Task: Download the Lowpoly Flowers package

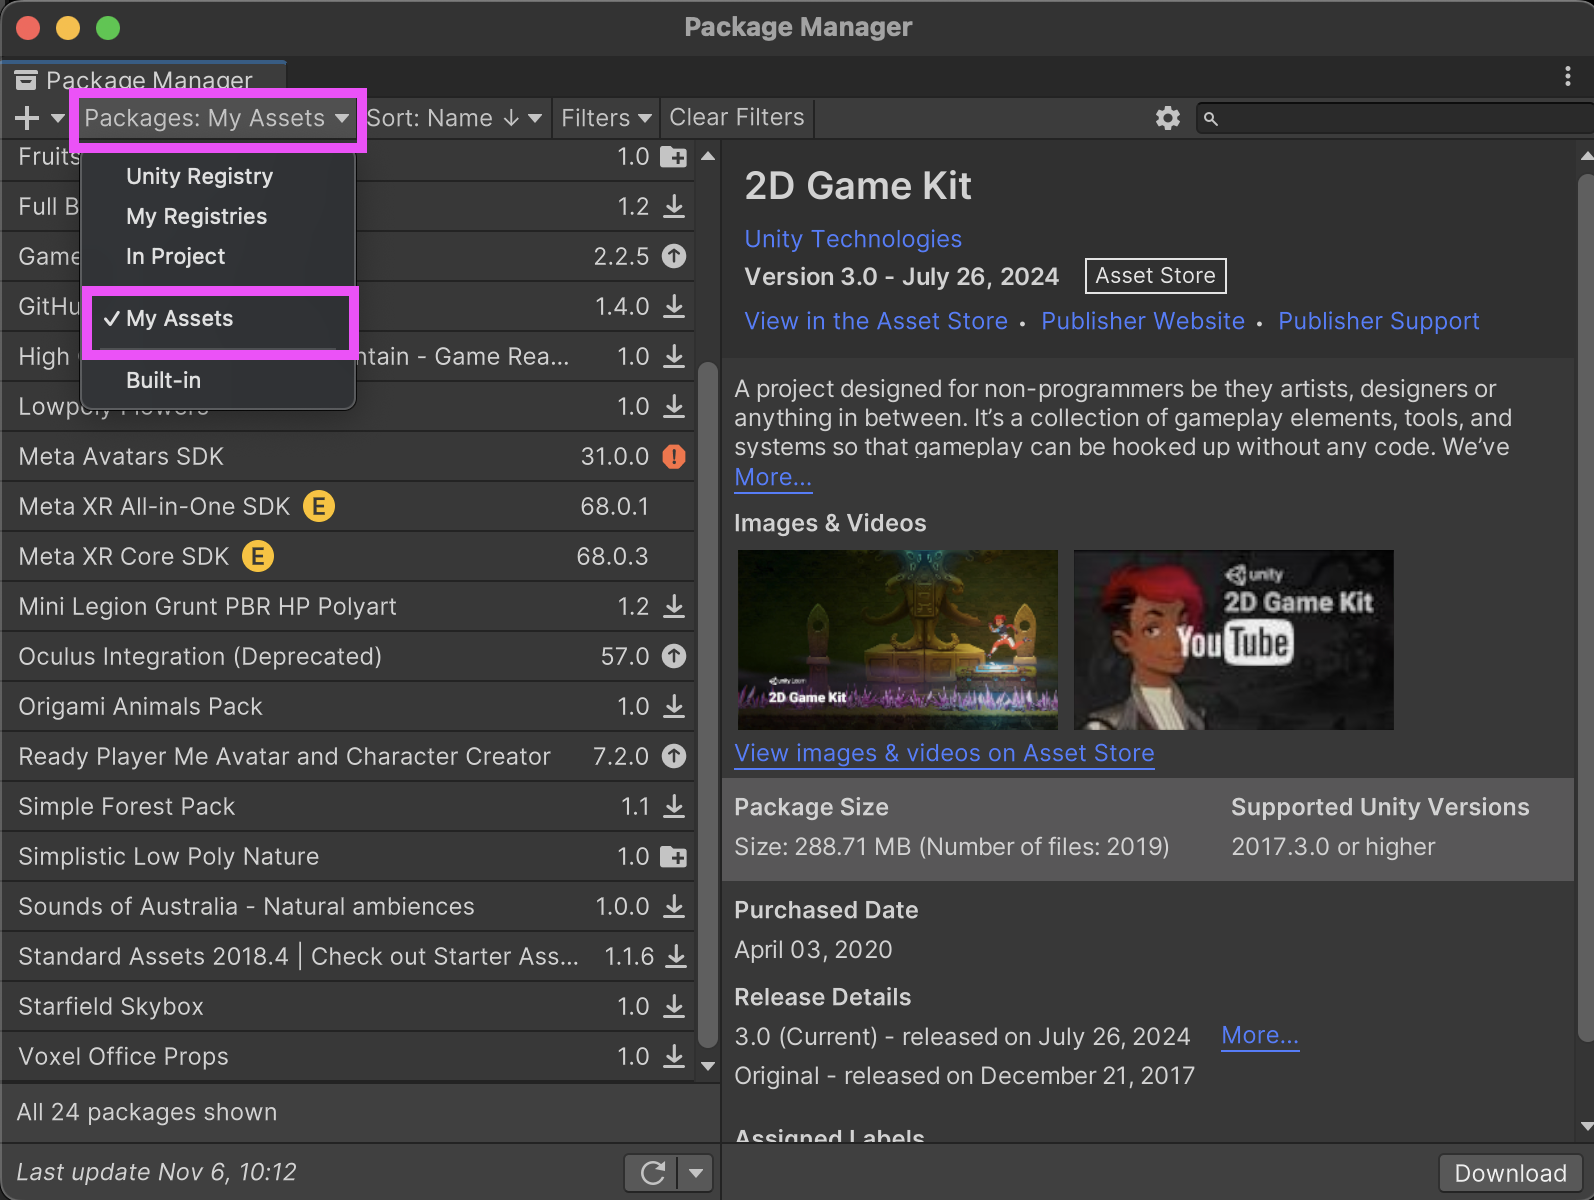Action: tap(675, 406)
